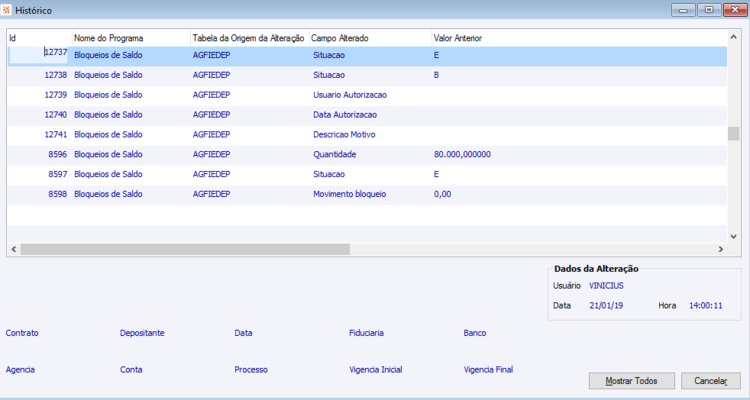The height and width of the screenshot is (400, 750).
Task: Click Bloqueios de Saldo in row 12741
Action: pyautogui.click(x=108, y=134)
